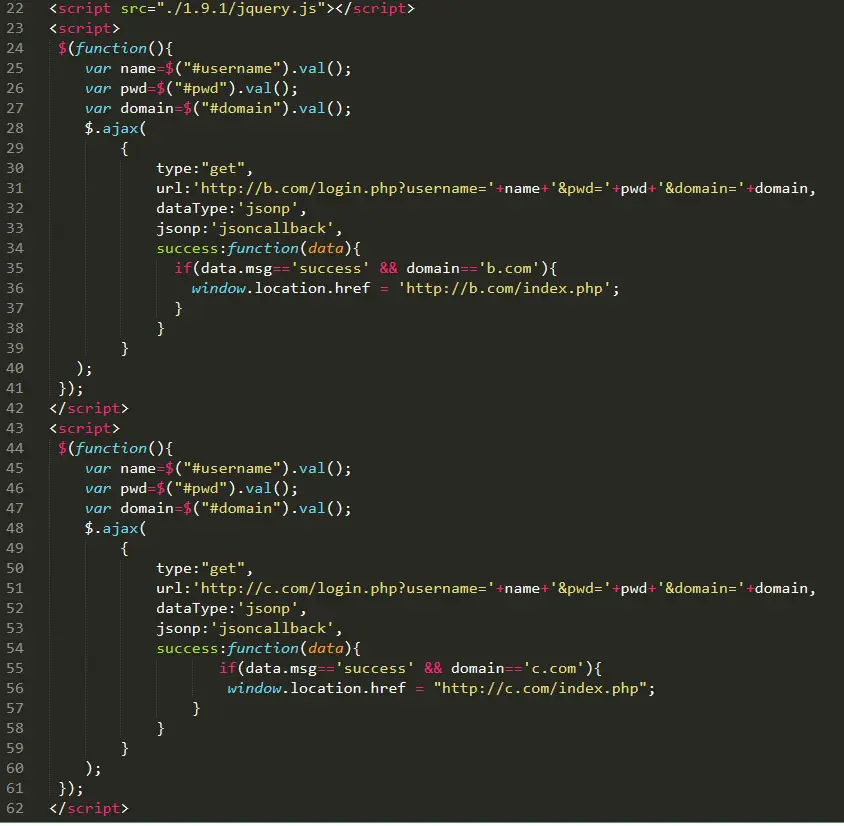Click the closing script tag on line 42
Viewport: 844px width, 826px height.
point(89,409)
